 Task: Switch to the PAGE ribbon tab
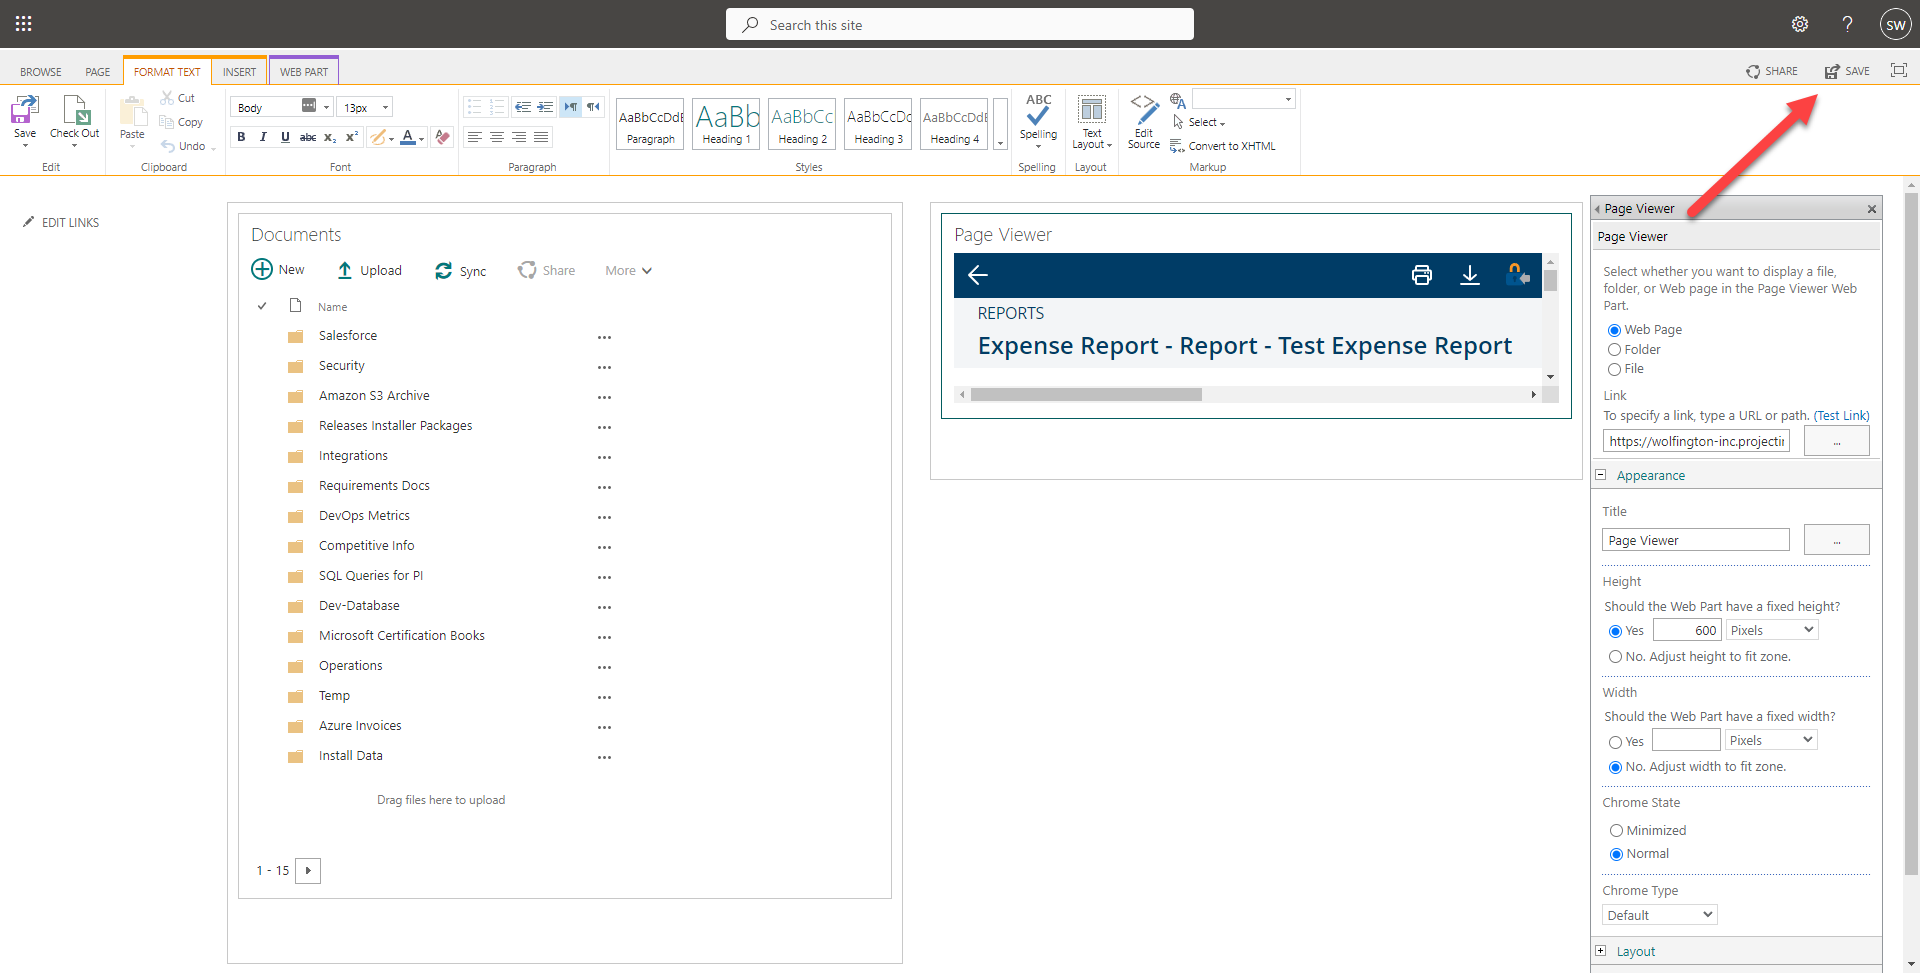pyautogui.click(x=98, y=72)
